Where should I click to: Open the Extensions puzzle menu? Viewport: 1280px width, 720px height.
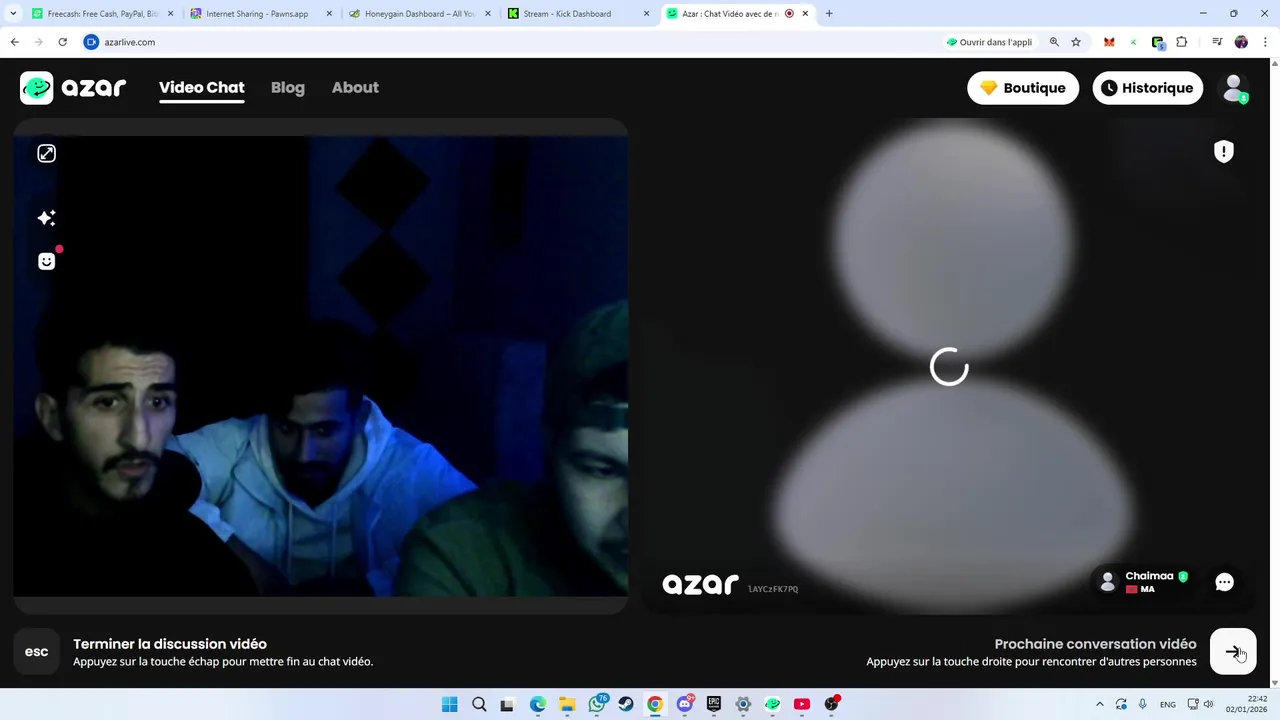point(1182,42)
